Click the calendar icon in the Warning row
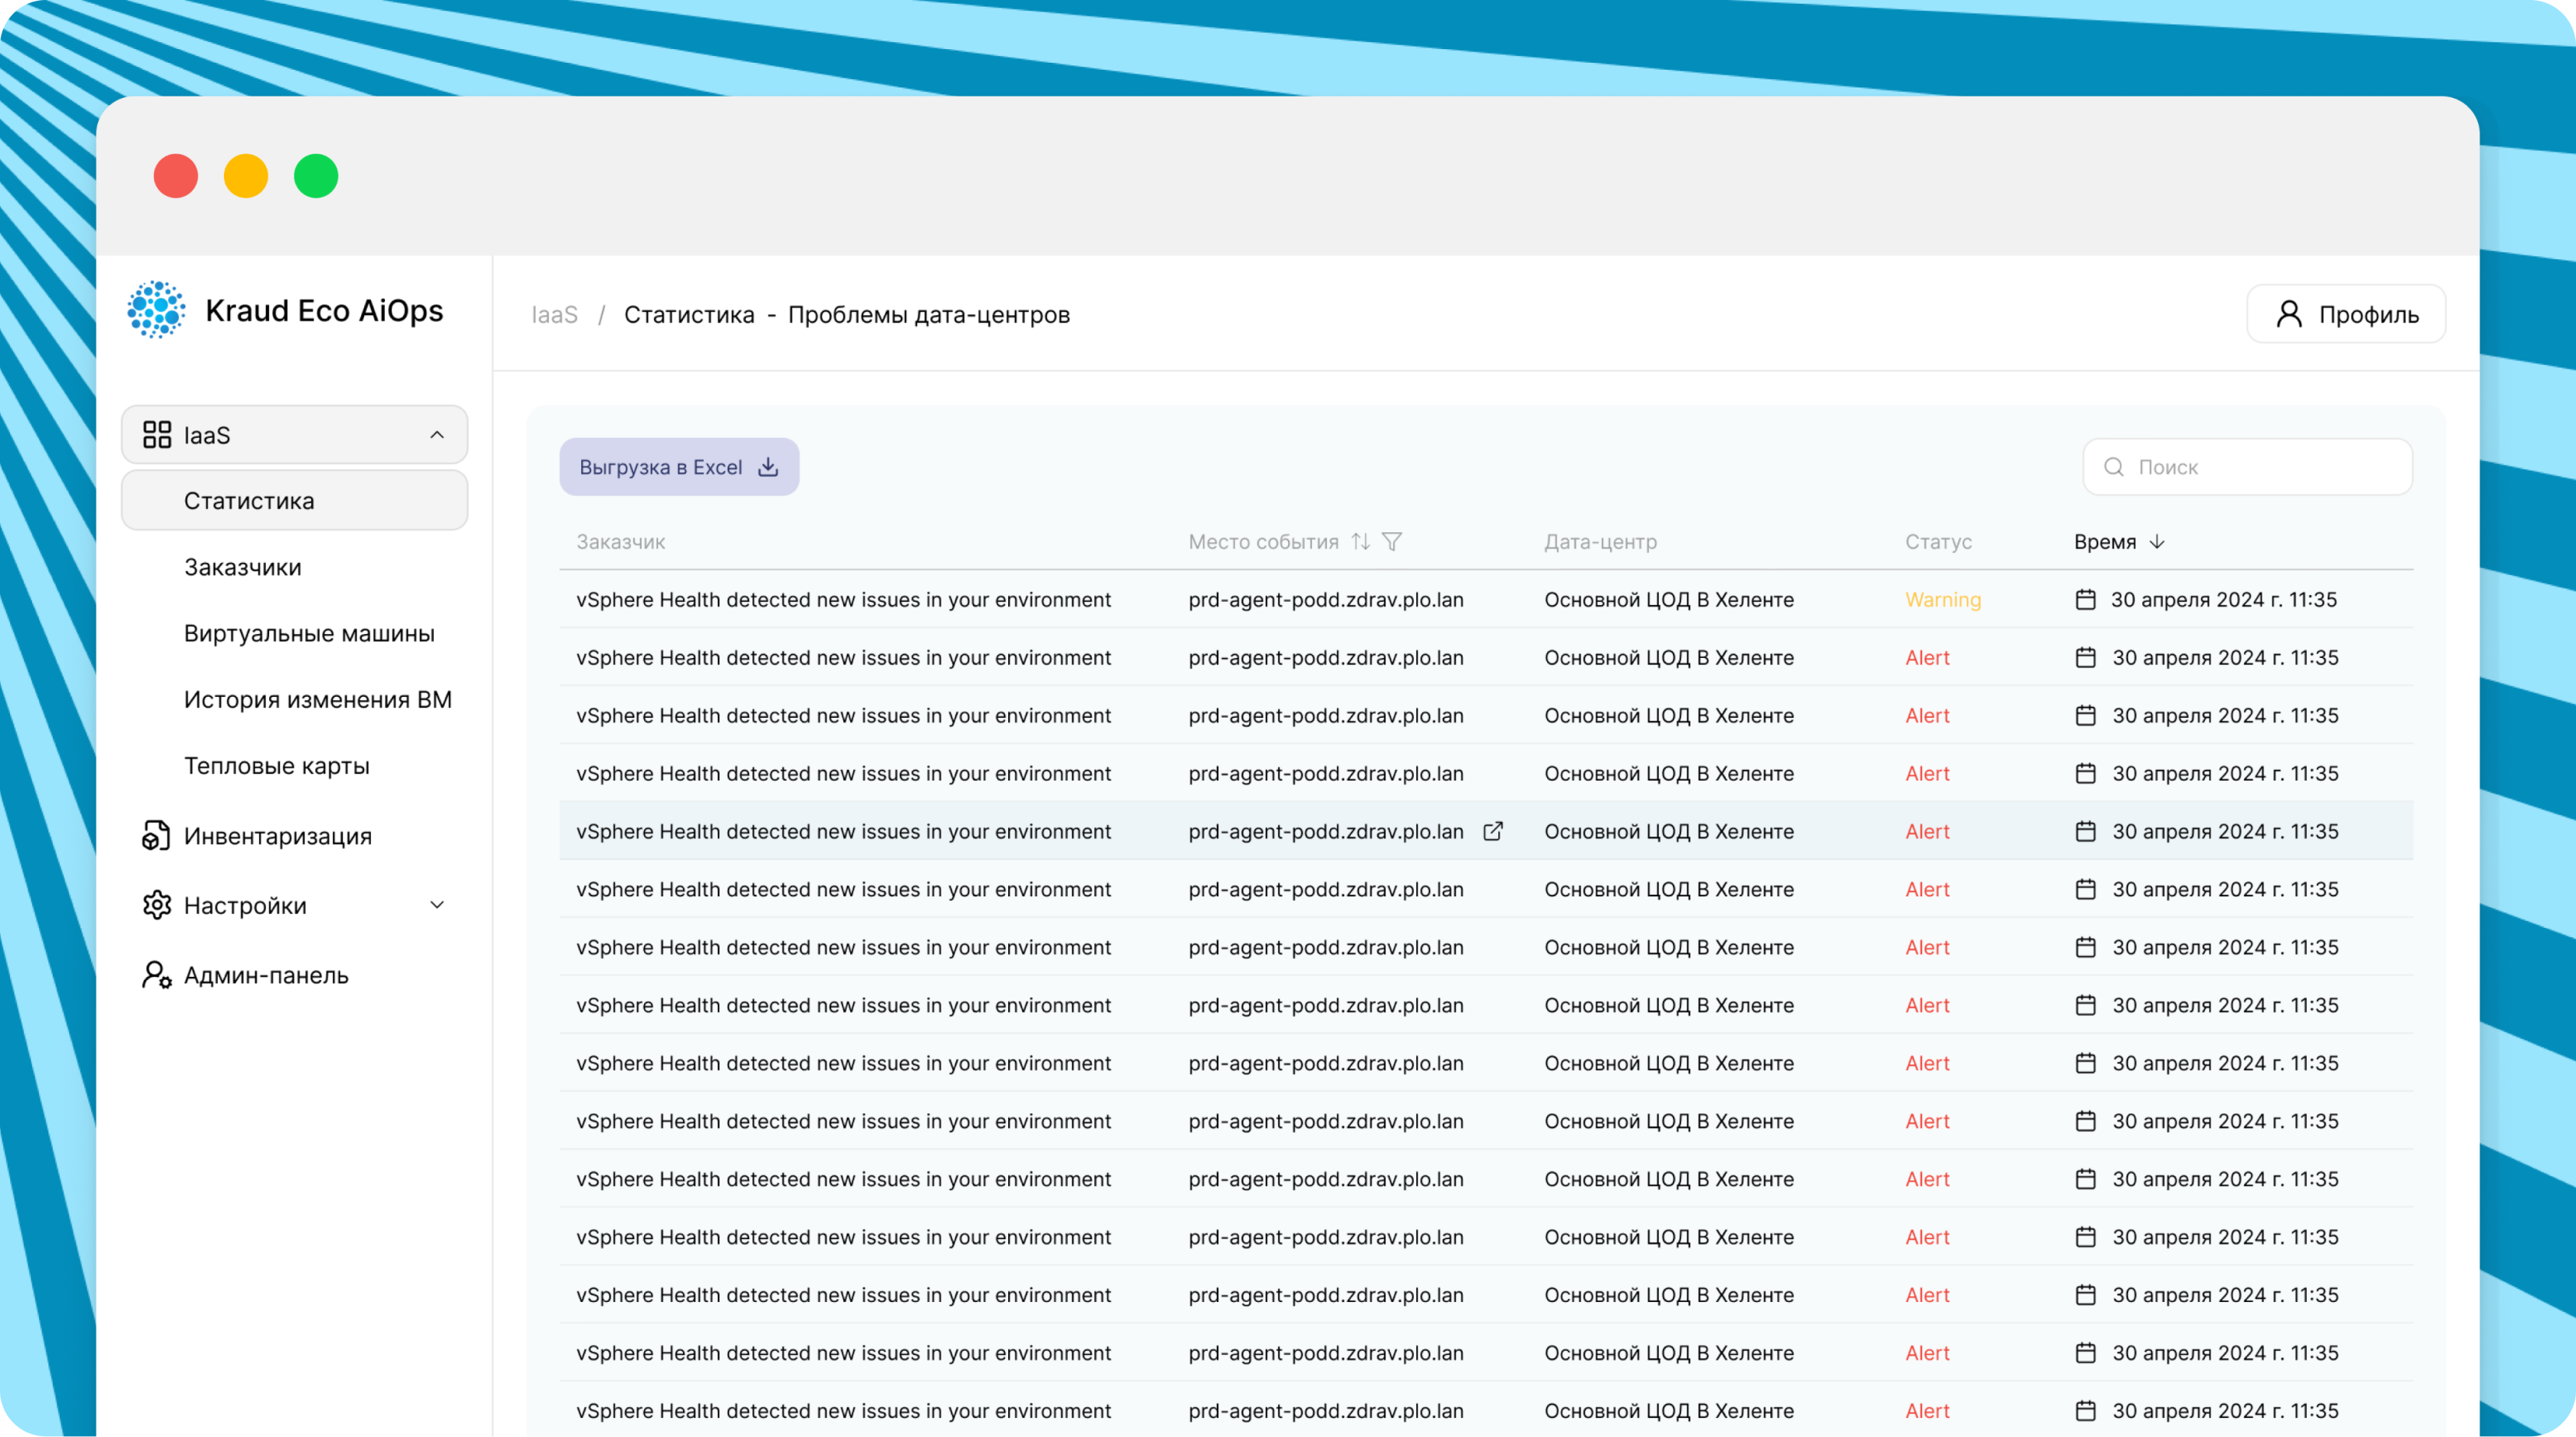 pos(2085,600)
